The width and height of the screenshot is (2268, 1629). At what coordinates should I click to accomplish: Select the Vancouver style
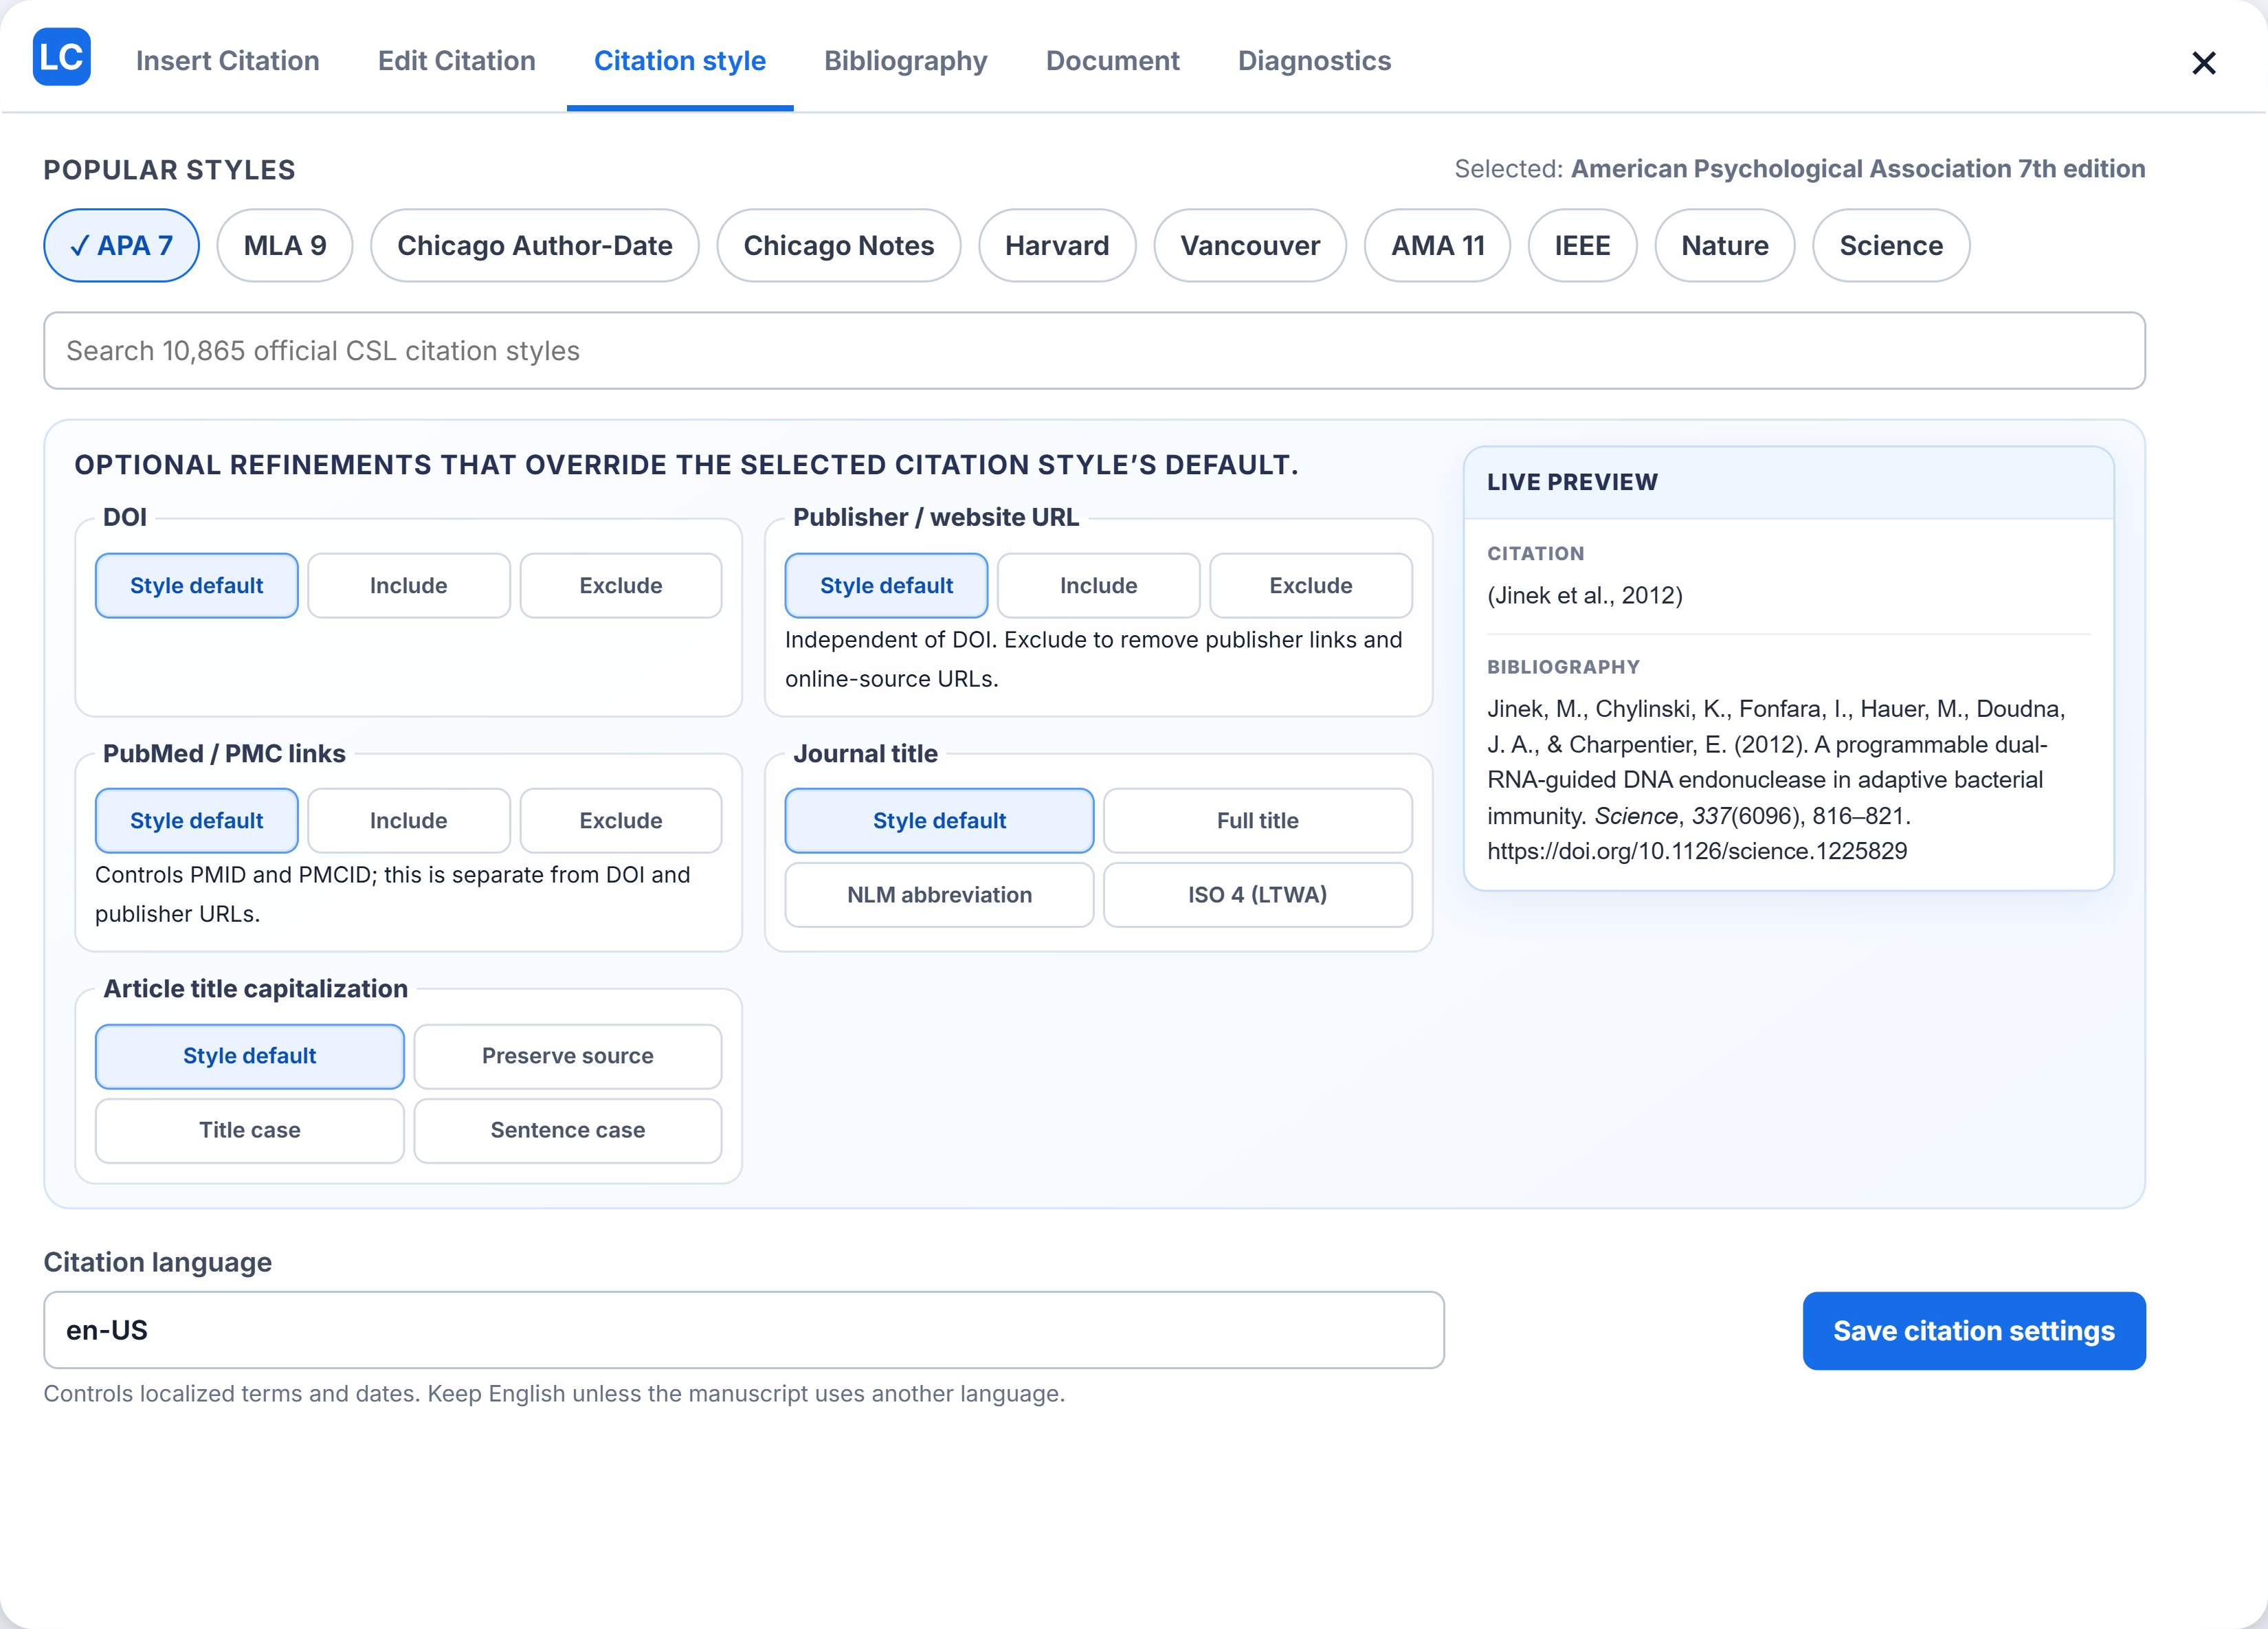click(1250, 245)
